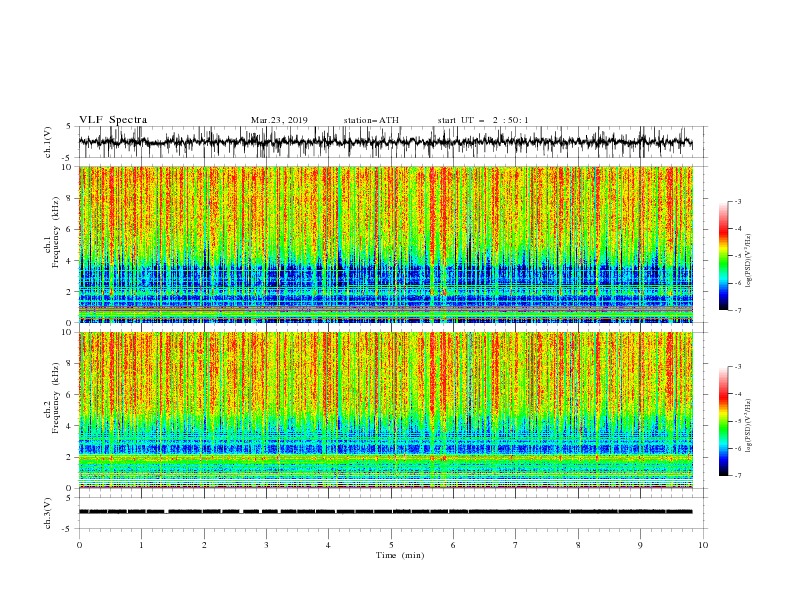
Task: Click the "9" tick on the time axis
Action: [640, 545]
